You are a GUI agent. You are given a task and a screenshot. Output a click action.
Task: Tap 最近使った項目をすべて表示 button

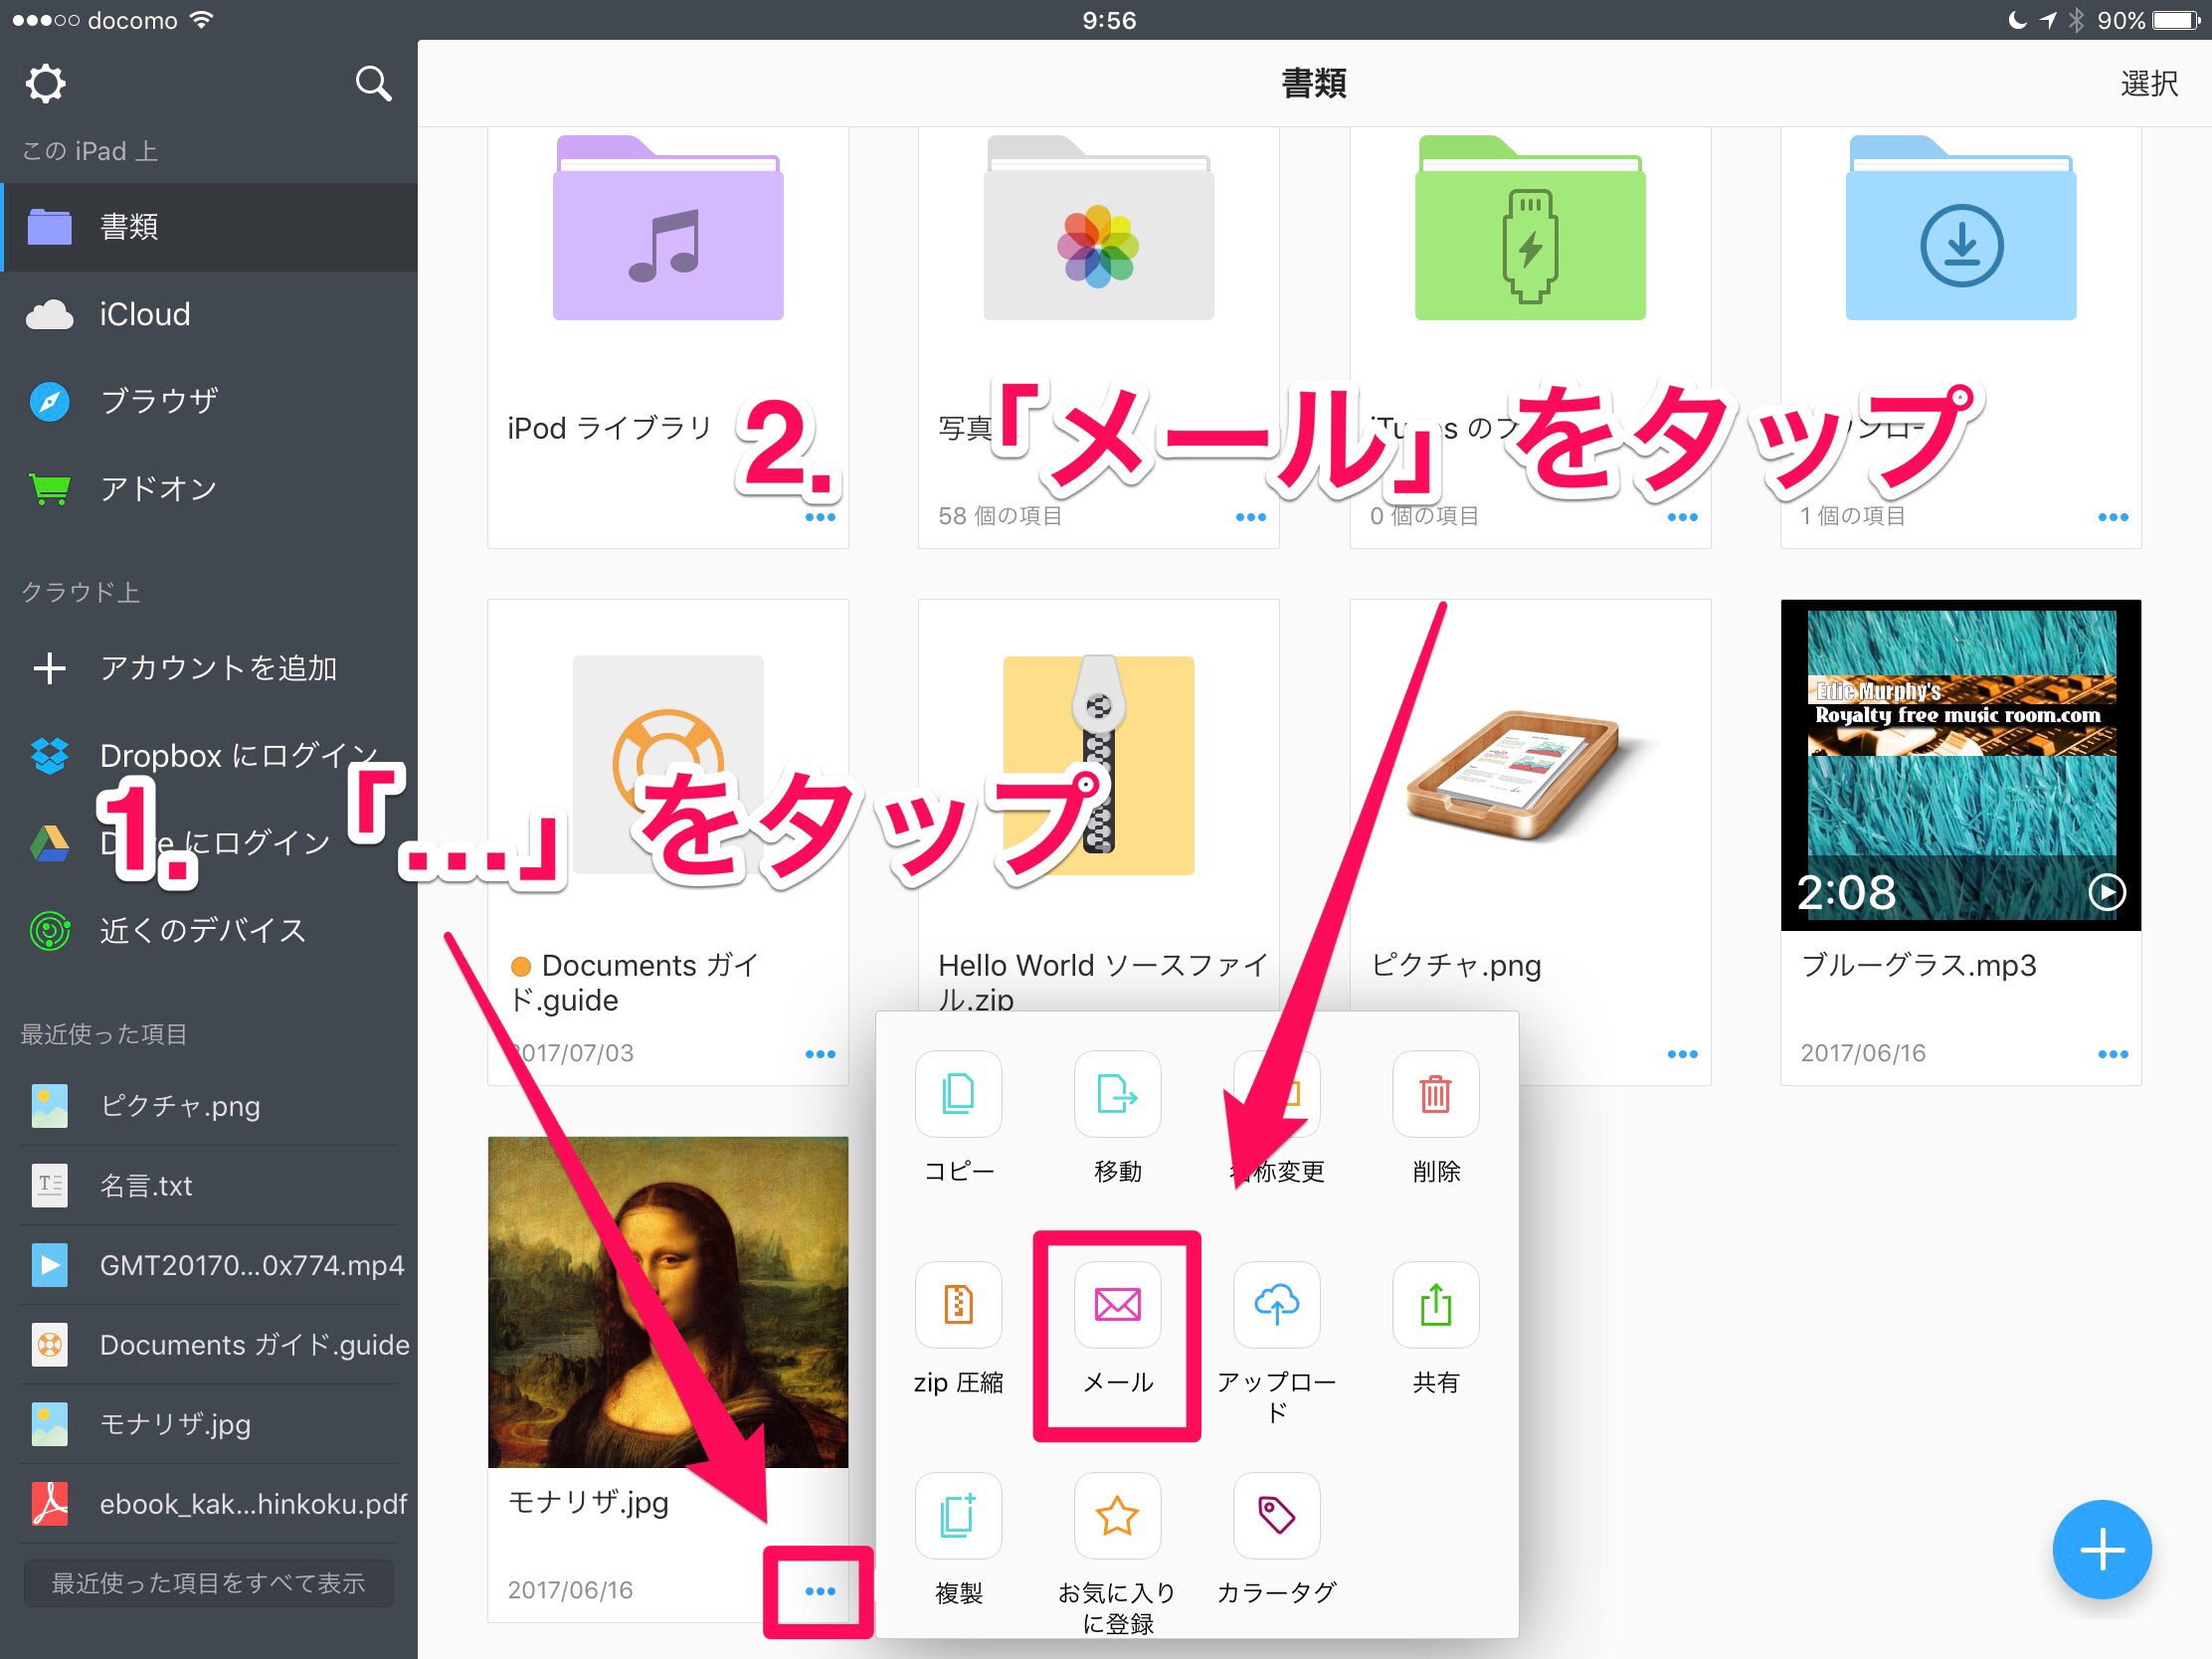click(208, 1582)
